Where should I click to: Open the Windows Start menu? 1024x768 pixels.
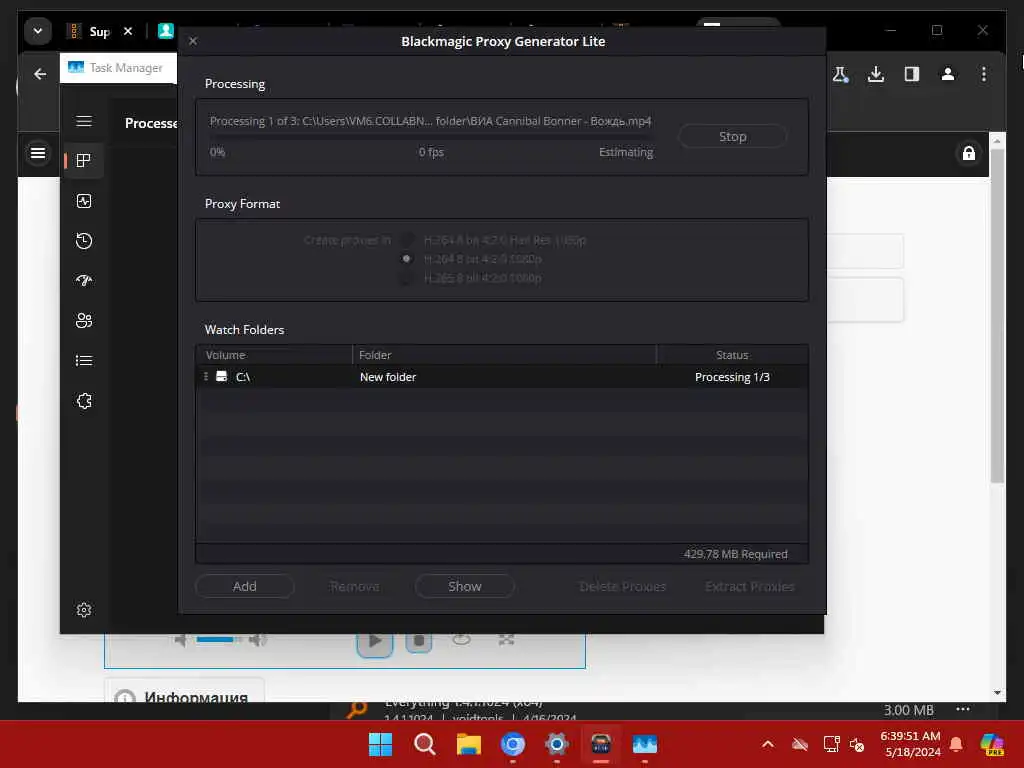(380, 744)
